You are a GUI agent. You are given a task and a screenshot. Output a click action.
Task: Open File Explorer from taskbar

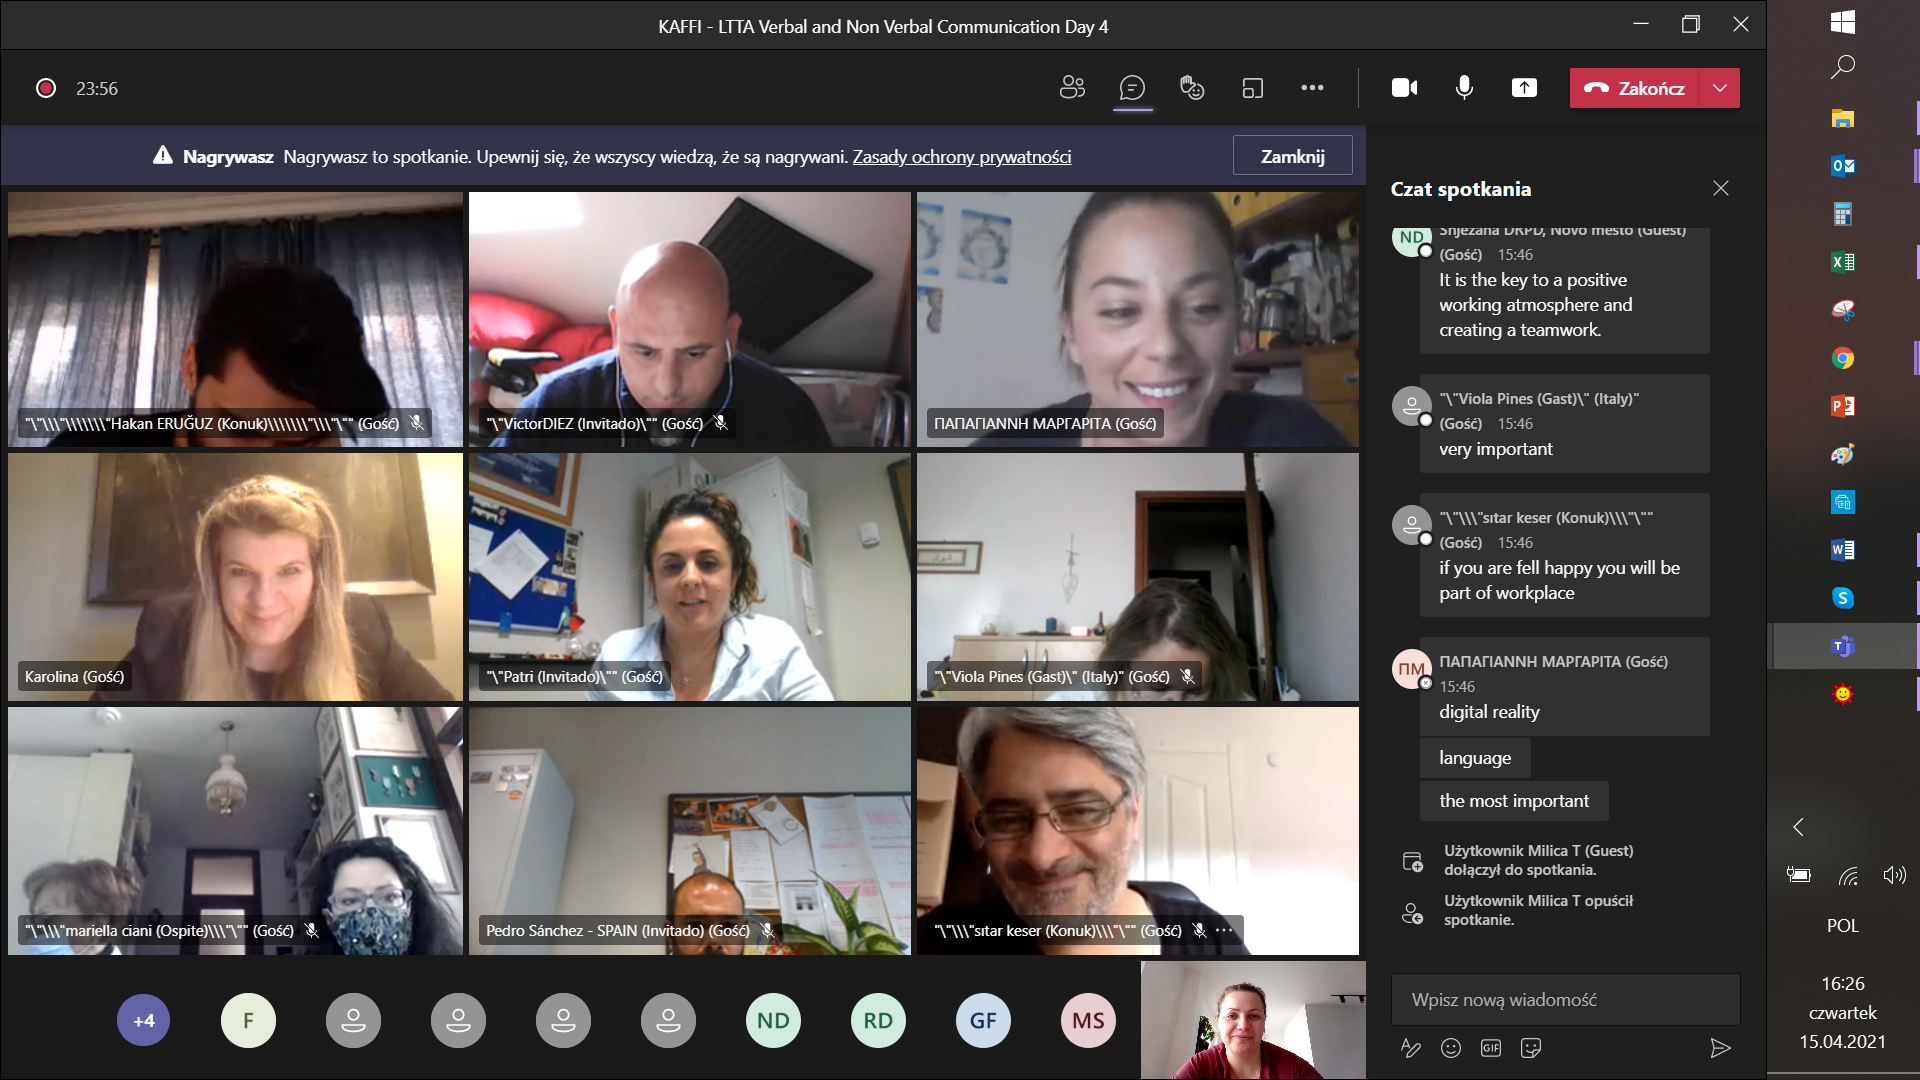coord(1843,118)
